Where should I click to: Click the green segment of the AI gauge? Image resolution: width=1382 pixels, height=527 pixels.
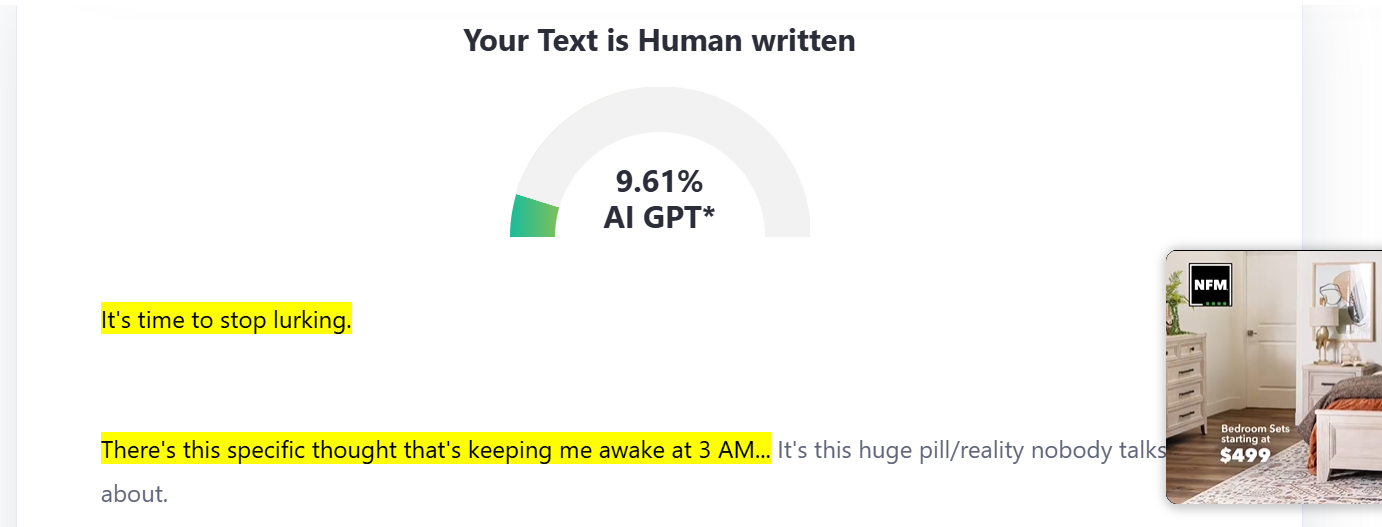(534, 216)
